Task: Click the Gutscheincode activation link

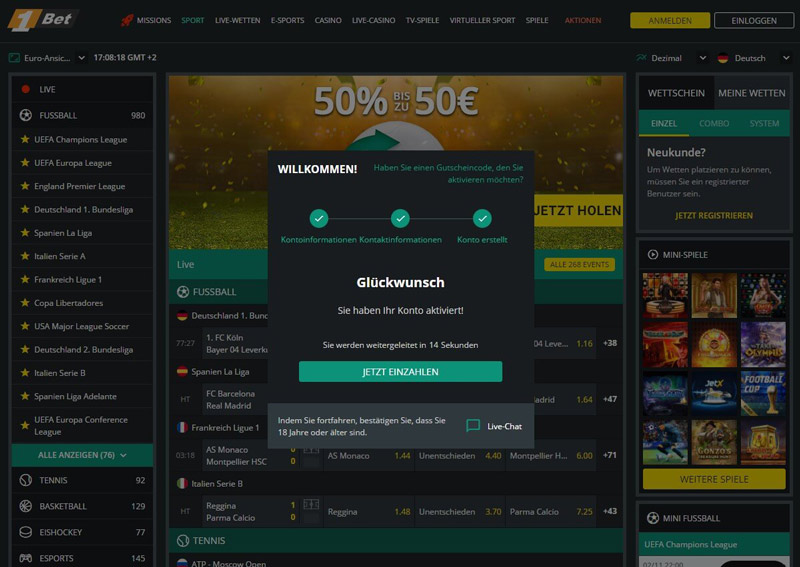Action: point(448,174)
